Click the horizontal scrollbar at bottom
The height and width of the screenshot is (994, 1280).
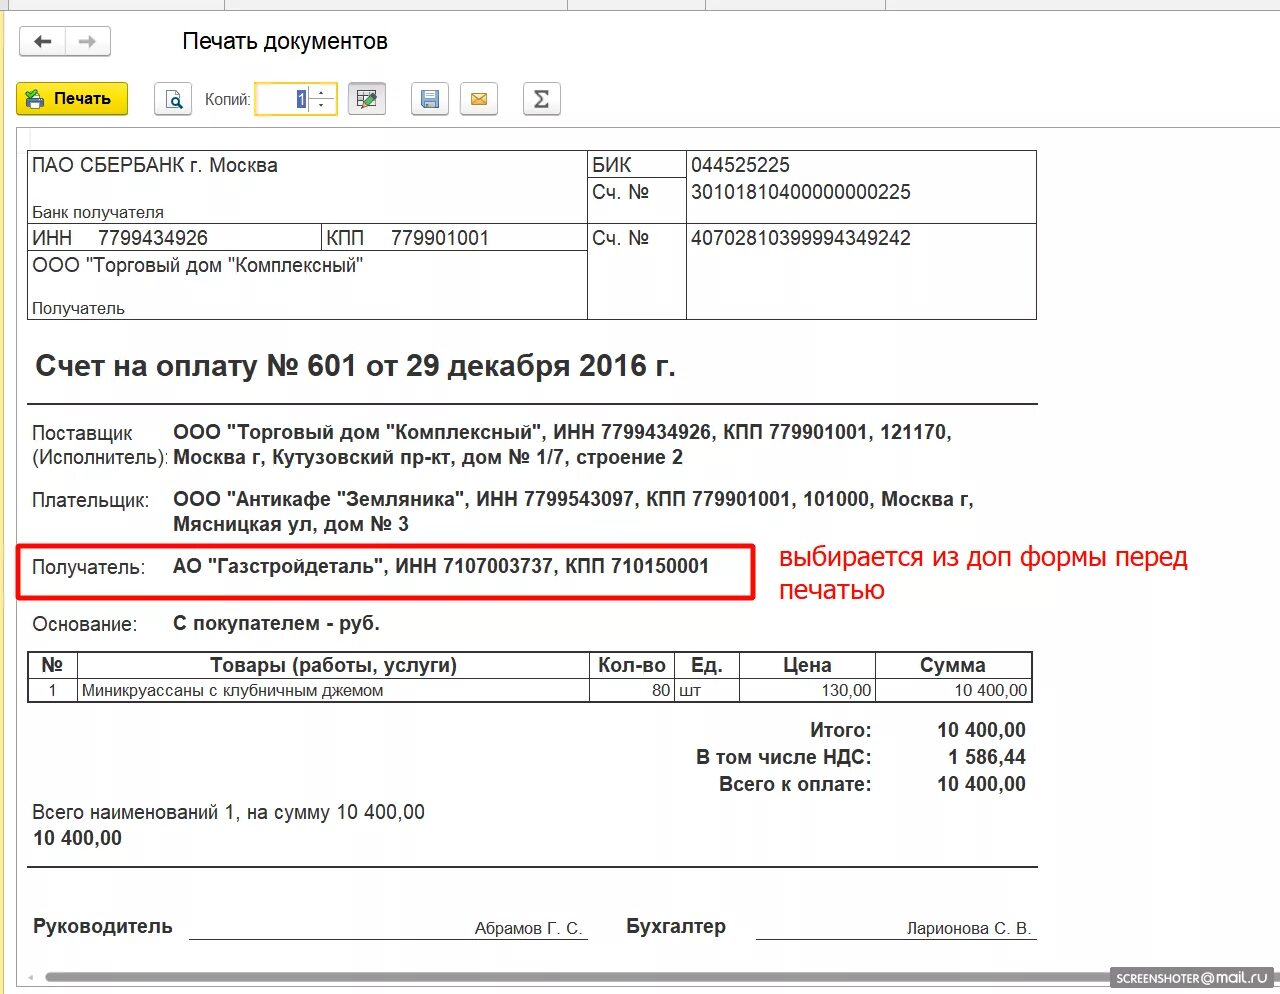click(580, 977)
